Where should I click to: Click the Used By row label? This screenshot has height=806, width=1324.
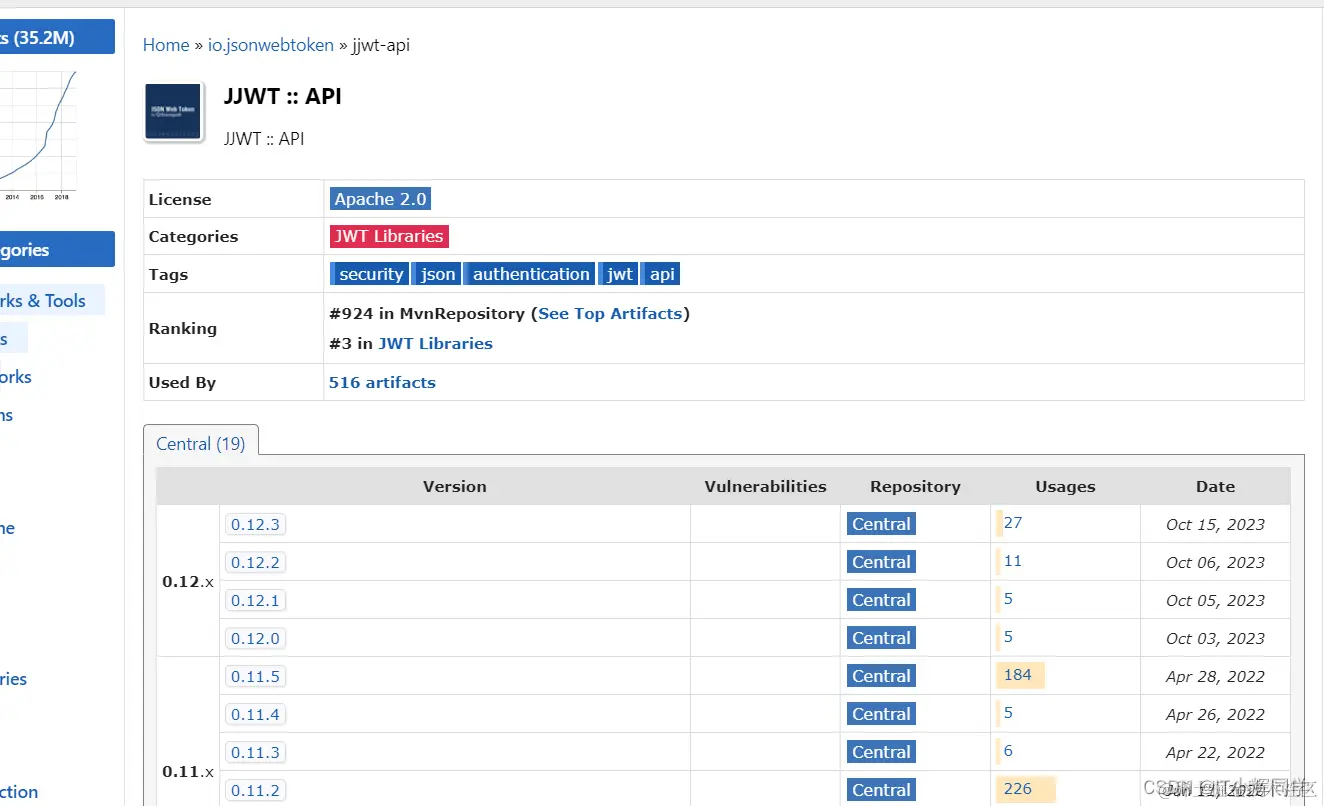182,382
